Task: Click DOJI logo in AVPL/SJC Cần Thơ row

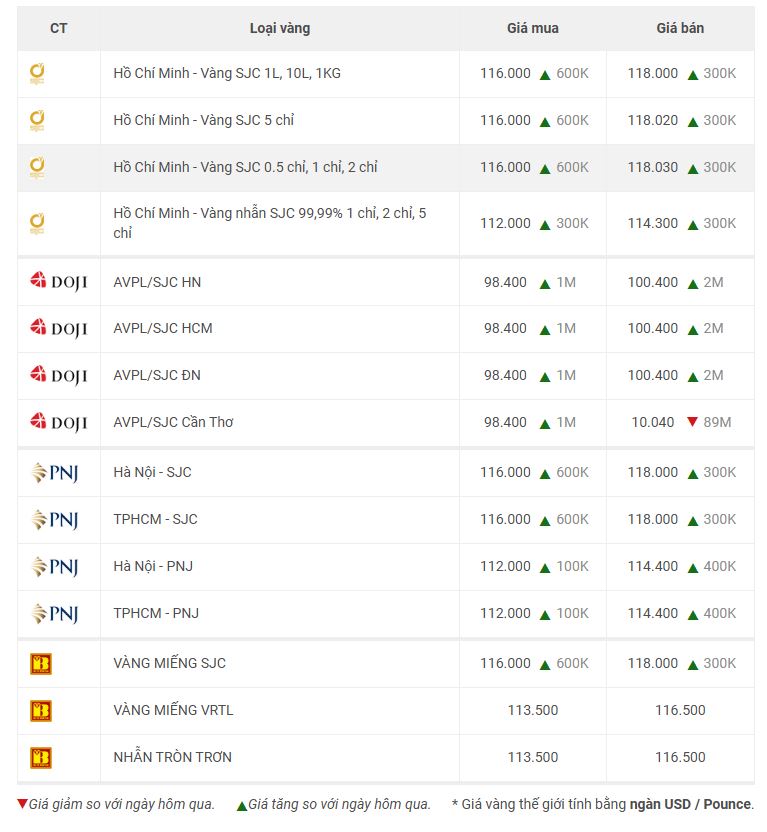Action: click(58, 422)
